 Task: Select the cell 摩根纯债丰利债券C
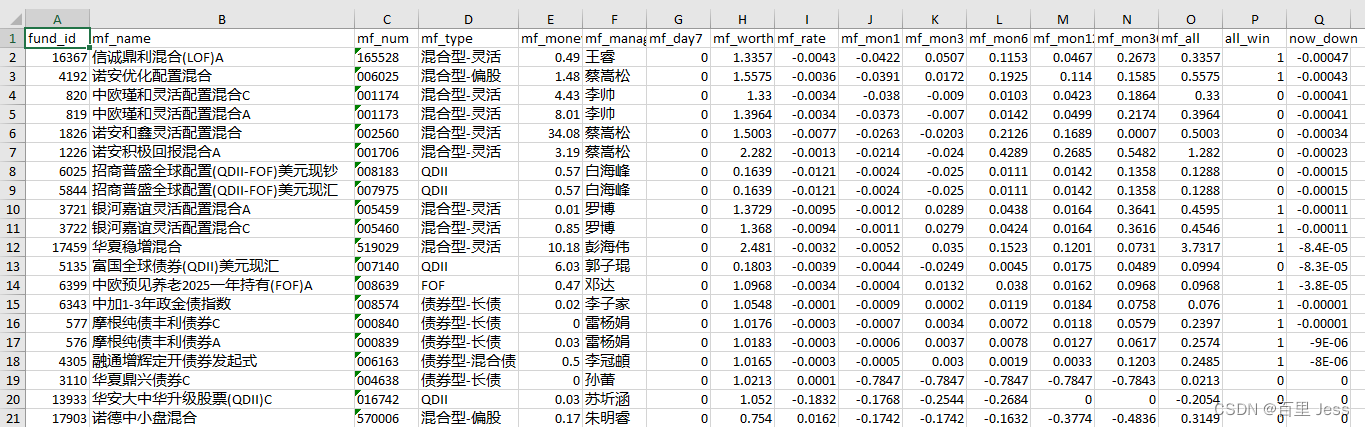click(221, 322)
